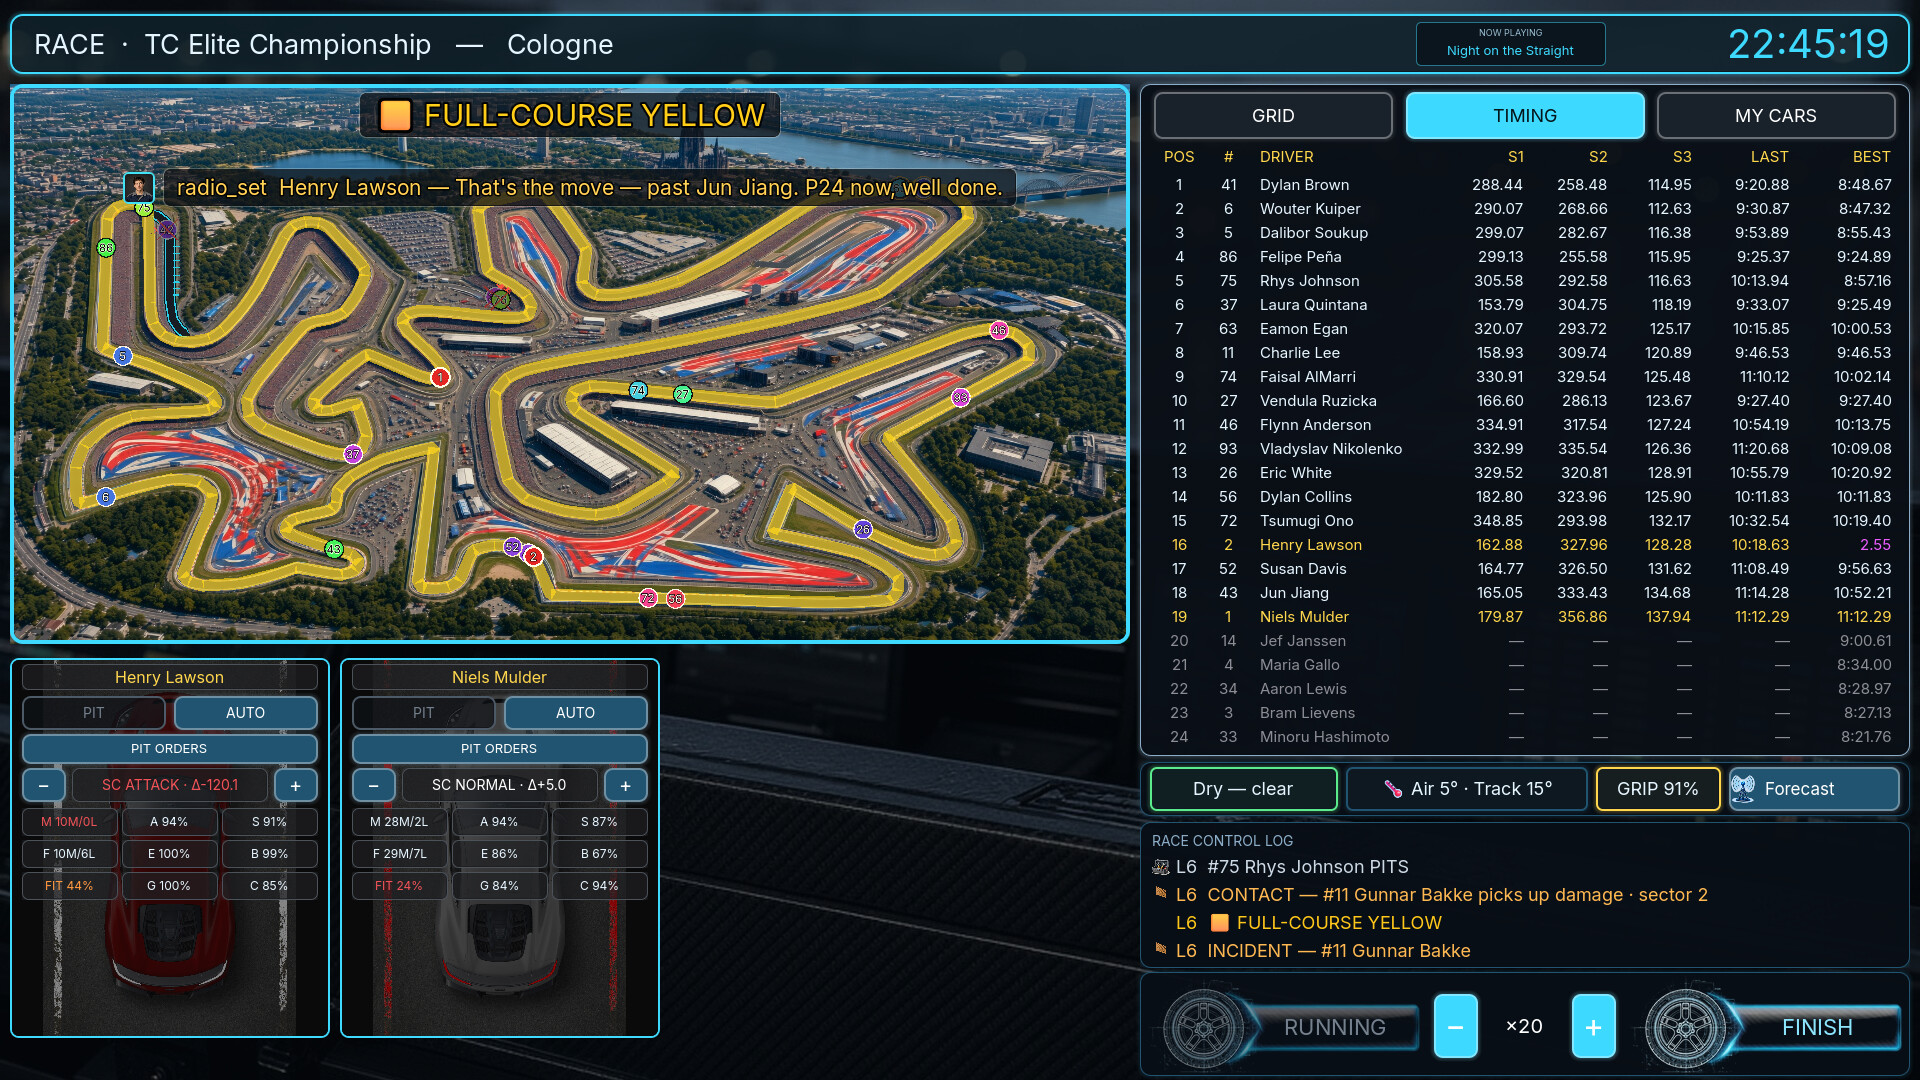Click Henry Lawson's FIT 44% stat
The height and width of the screenshot is (1080, 1920).
[69, 886]
